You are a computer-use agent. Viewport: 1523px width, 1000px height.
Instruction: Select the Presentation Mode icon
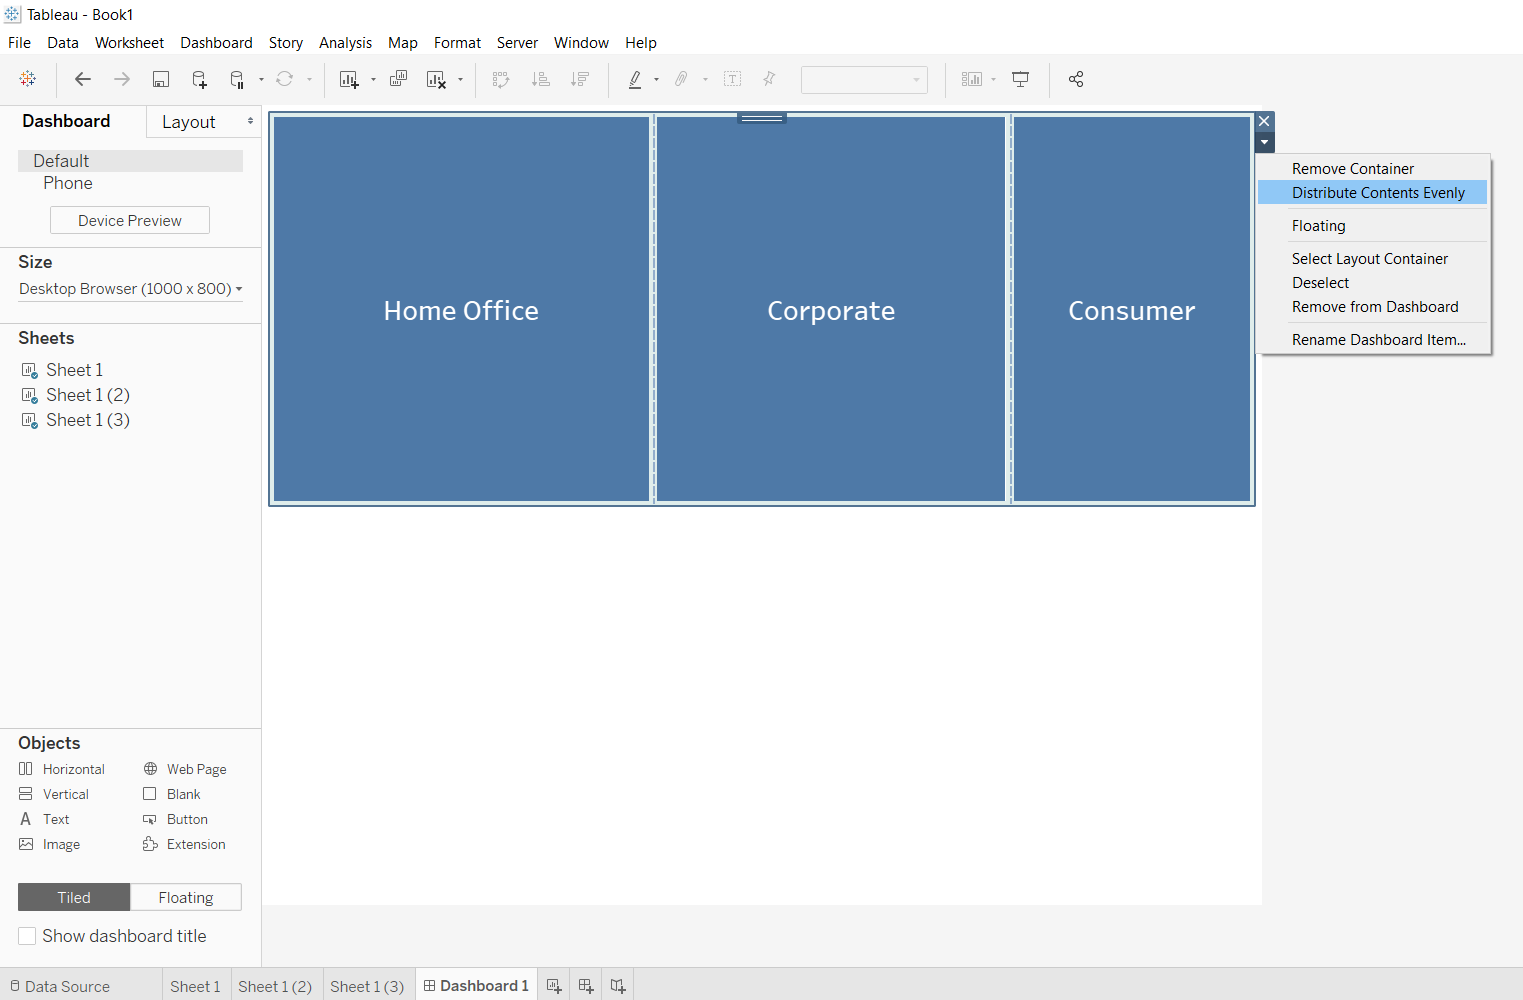pos(1019,79)
